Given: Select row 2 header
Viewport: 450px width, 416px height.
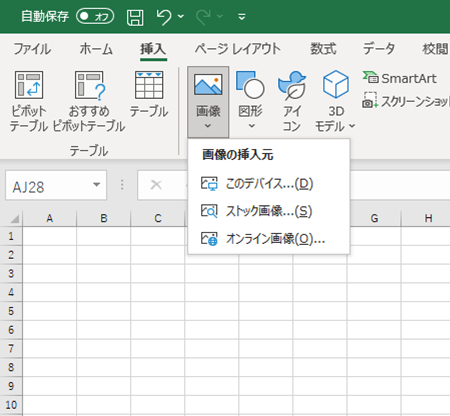Looking at the screenshot, I should pos(11,255).
